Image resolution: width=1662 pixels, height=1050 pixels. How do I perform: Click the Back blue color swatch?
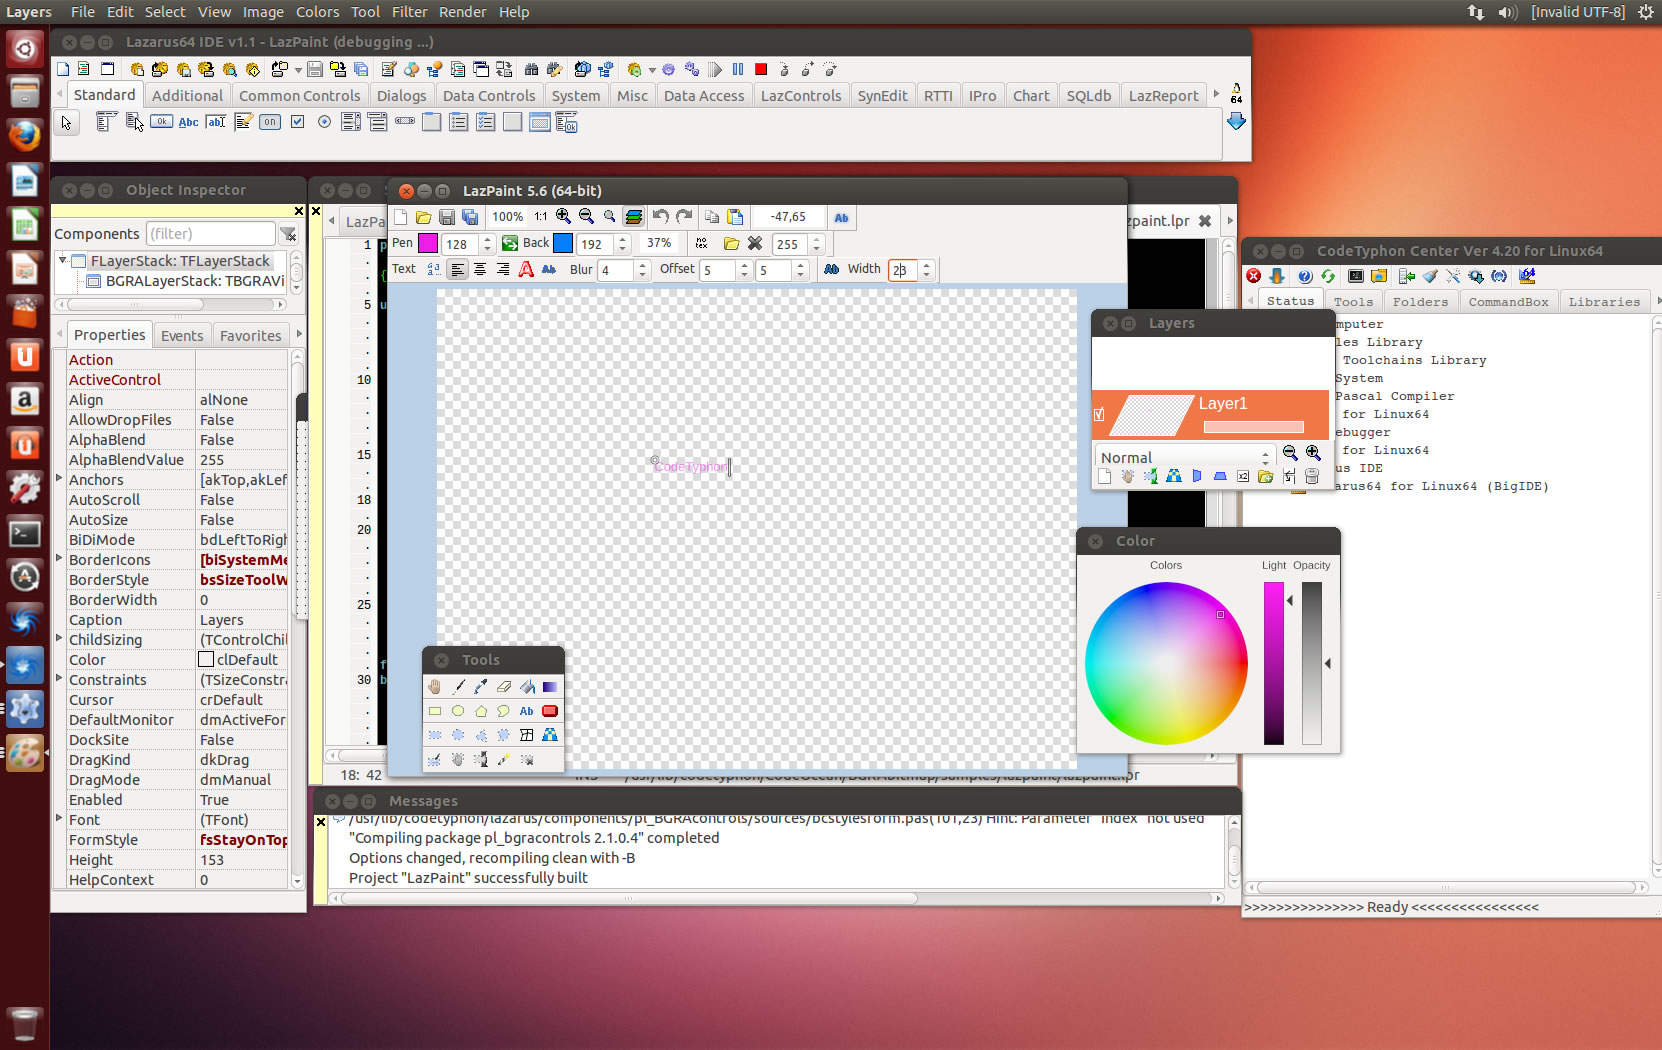[x=563, y=243]
